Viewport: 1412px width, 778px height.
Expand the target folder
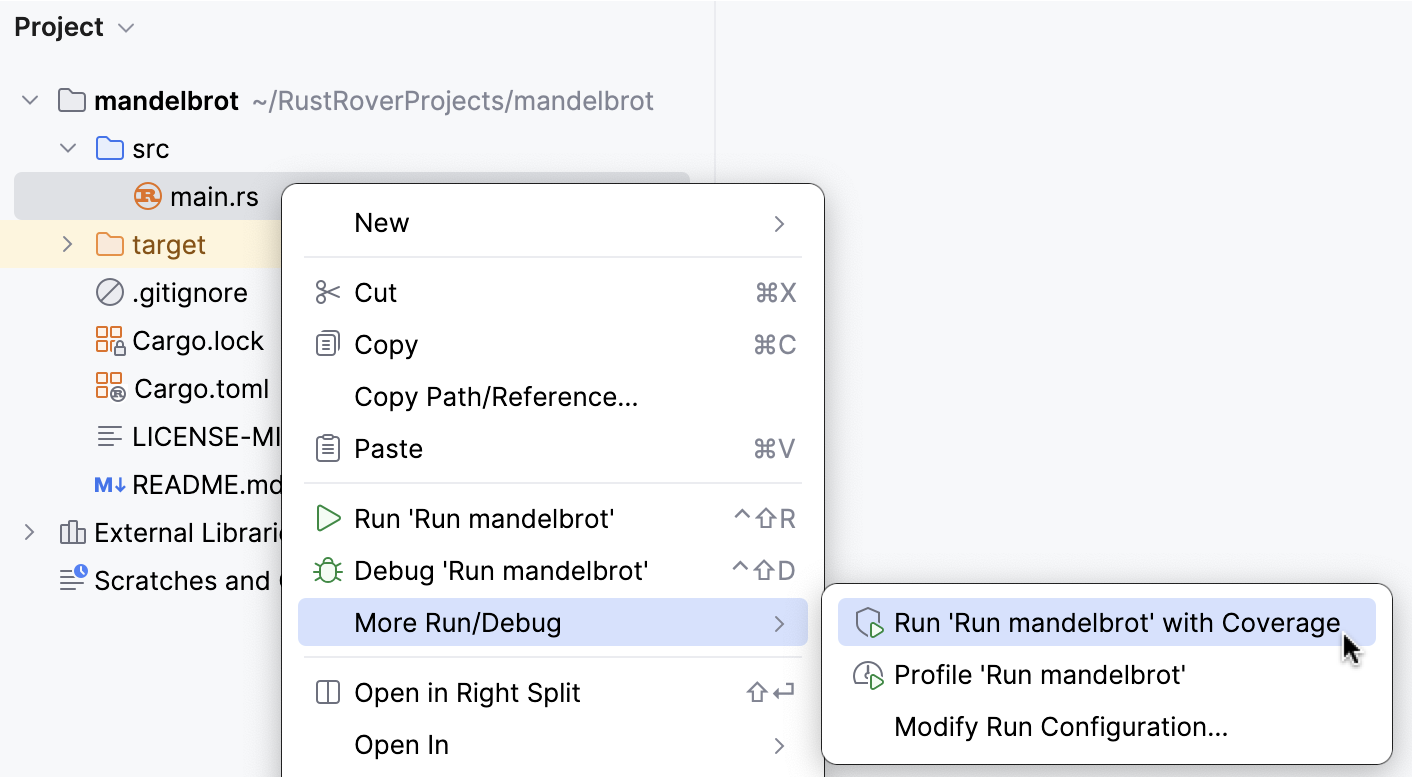(x=66, y=244)
